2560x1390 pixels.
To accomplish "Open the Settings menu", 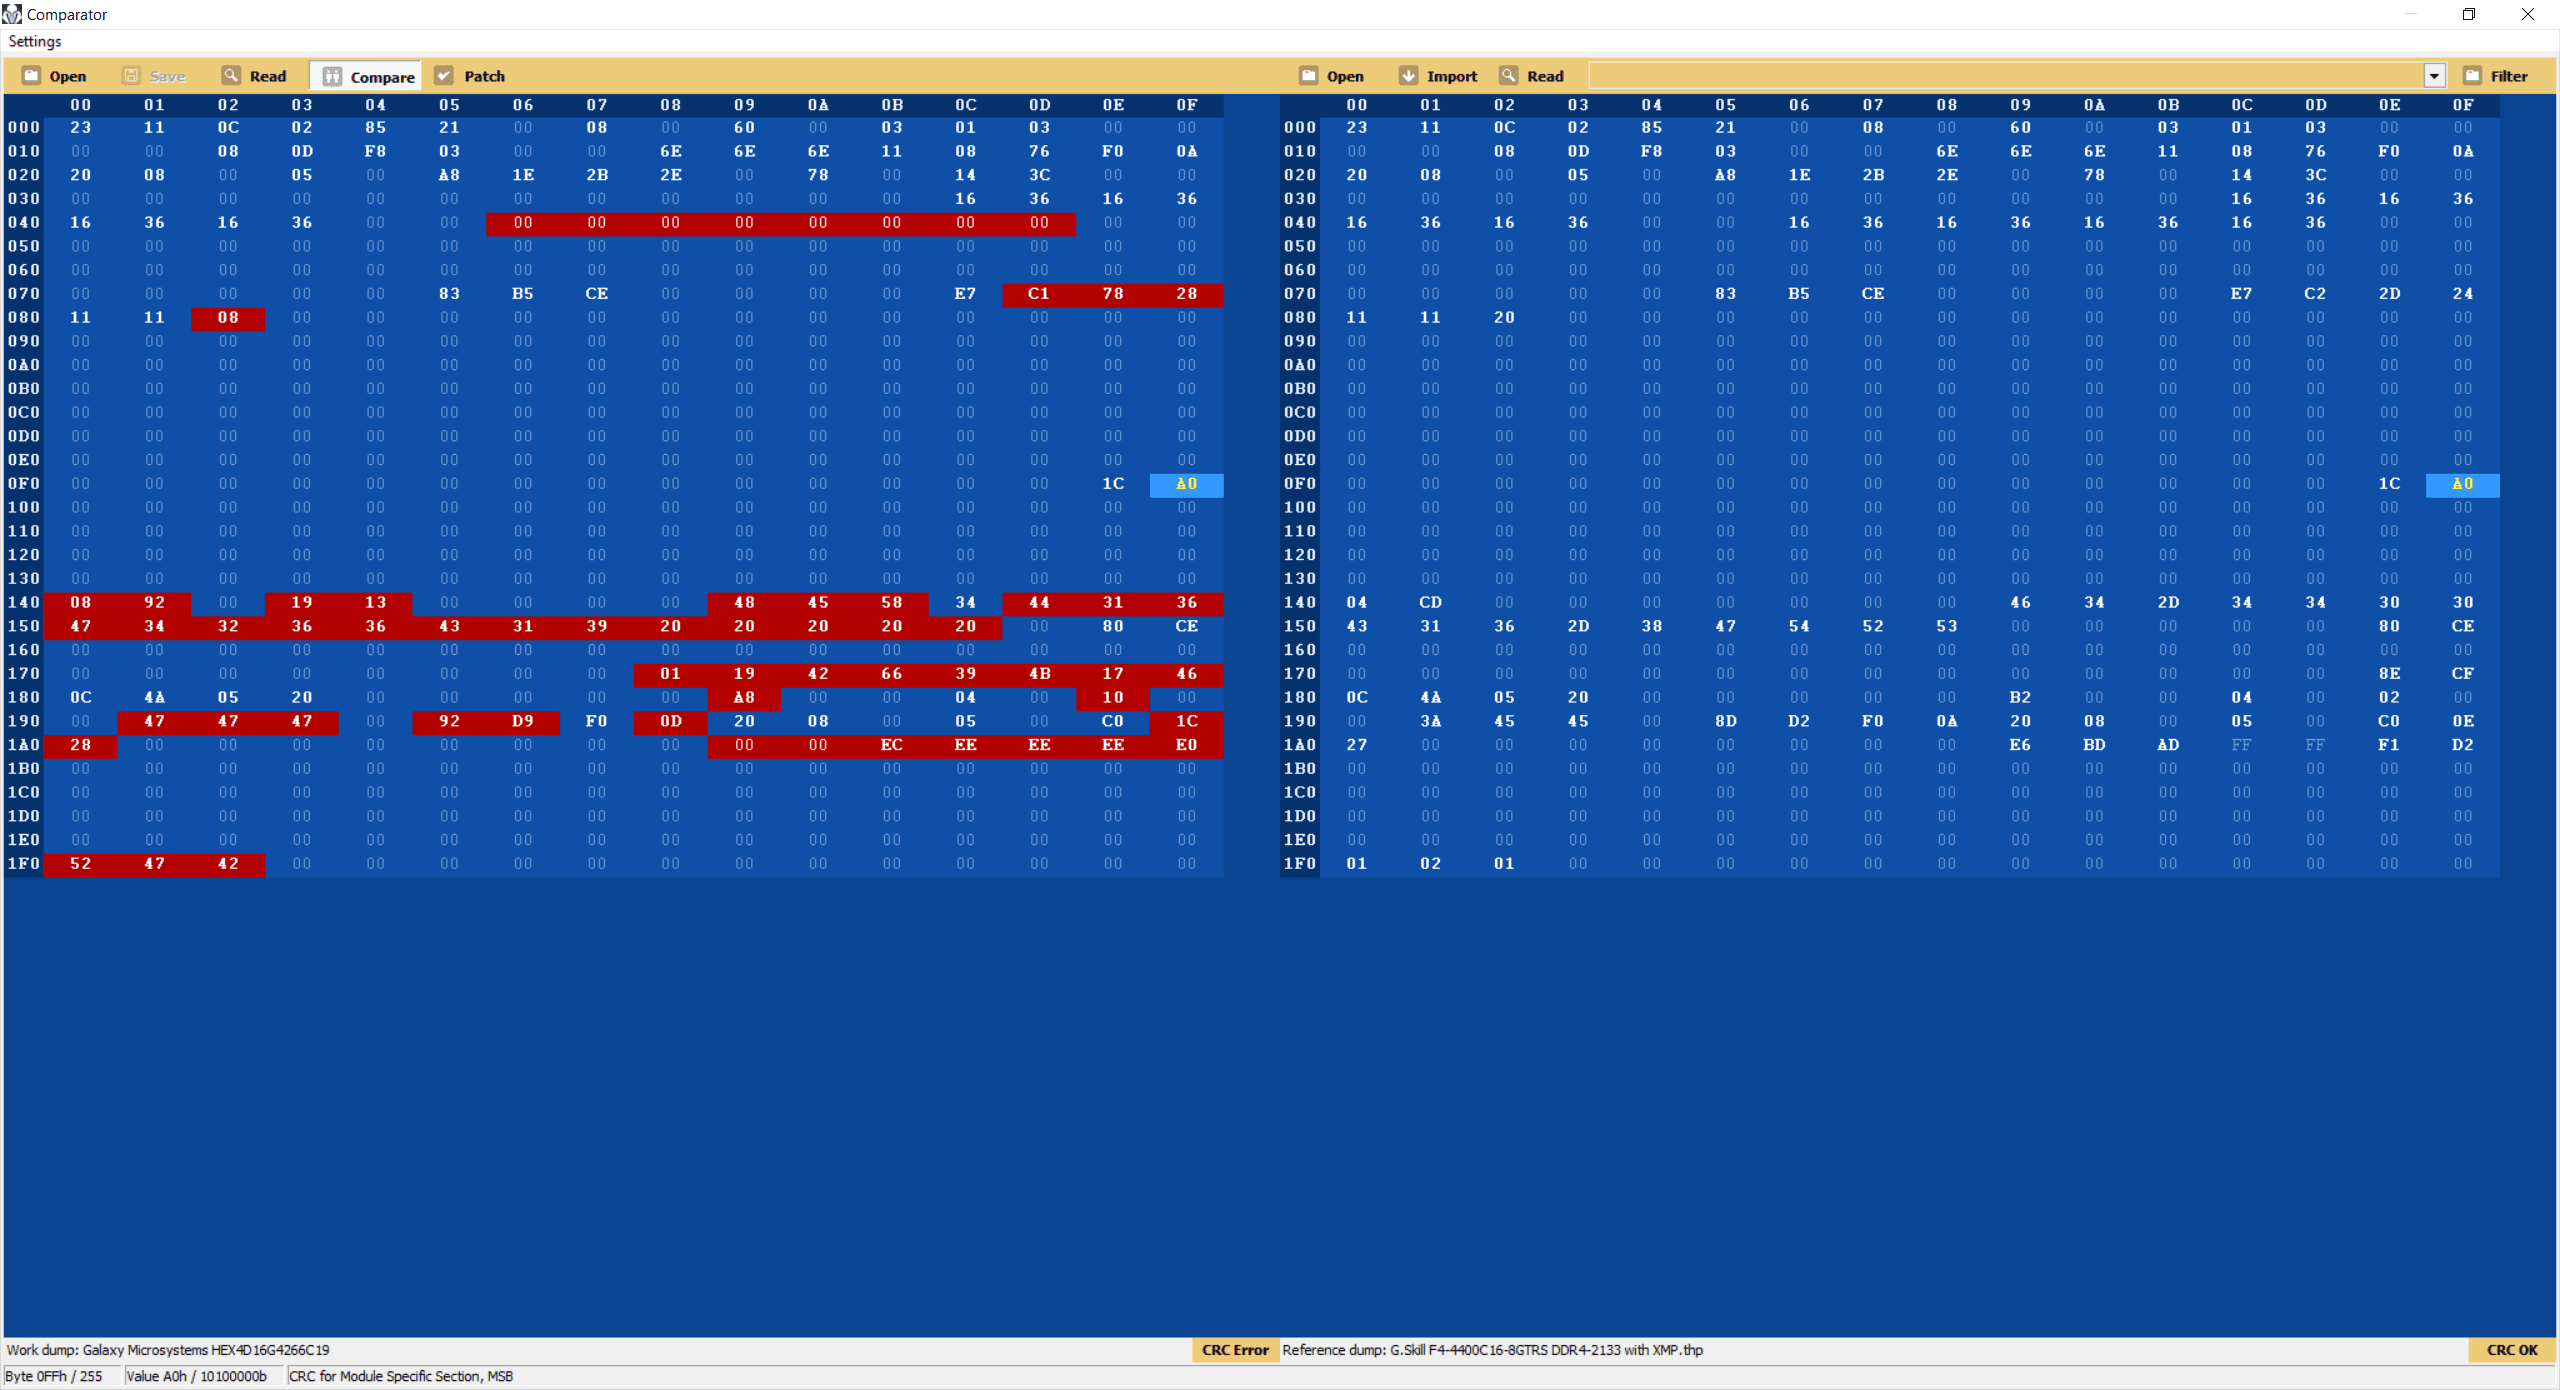I will click(35, 41).
